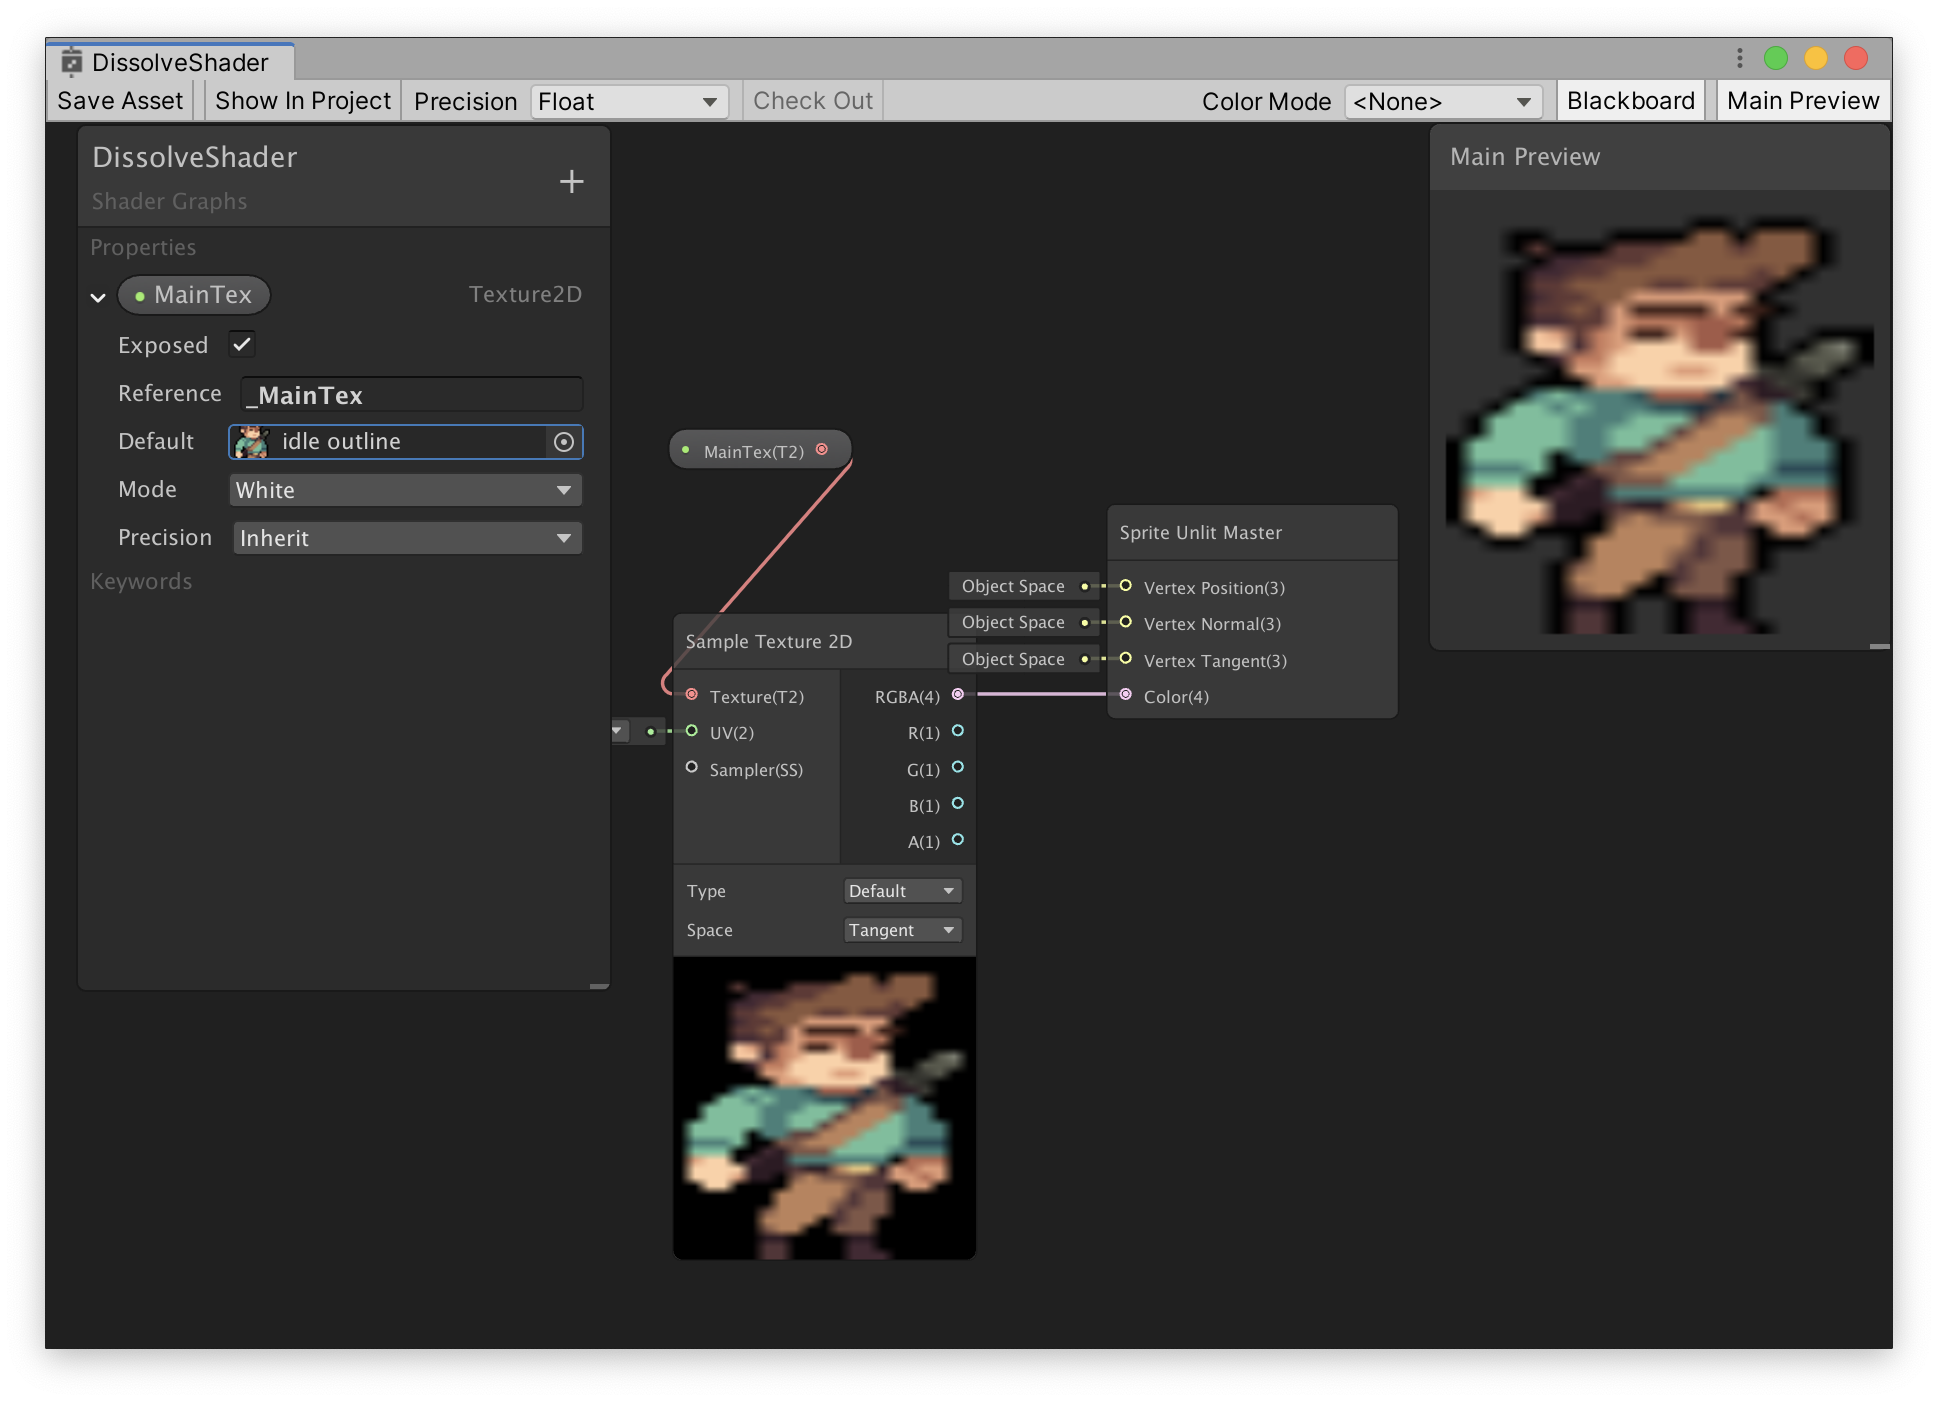Click the Blackboard resize handle corner
Screen dimensions: 1938x1402
point(599,985)
